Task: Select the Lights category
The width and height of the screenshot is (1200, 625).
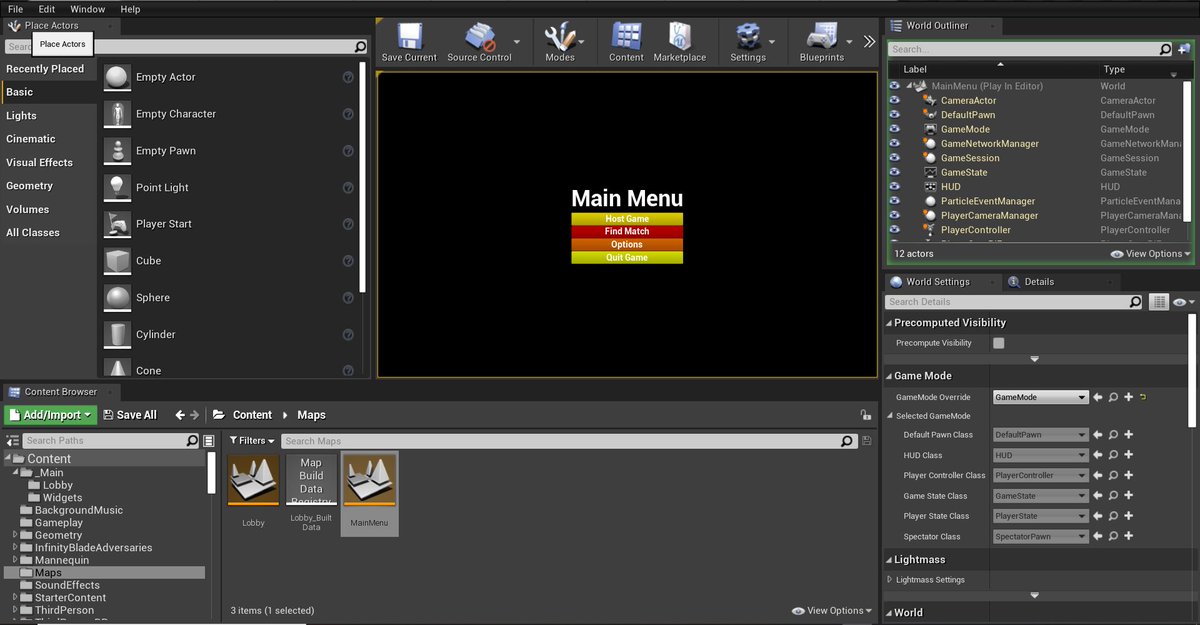Action: coord(21,116)
